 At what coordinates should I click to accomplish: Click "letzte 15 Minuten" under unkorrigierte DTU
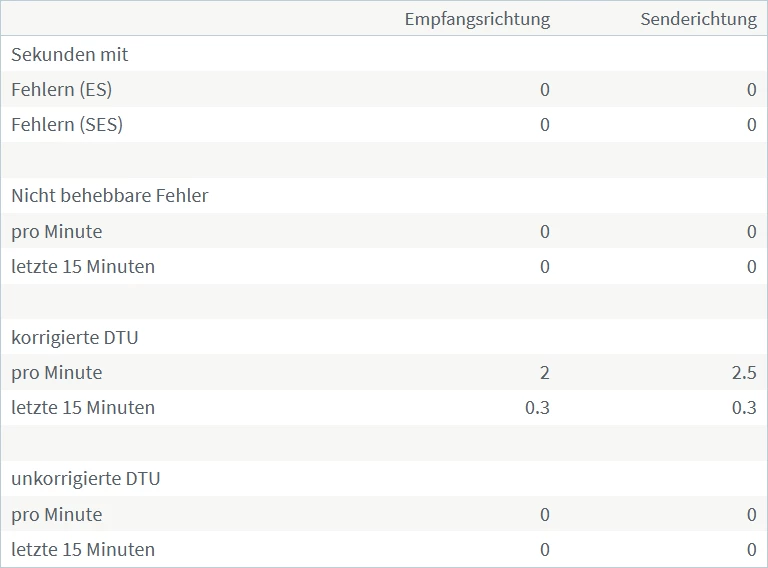(83, 550)
